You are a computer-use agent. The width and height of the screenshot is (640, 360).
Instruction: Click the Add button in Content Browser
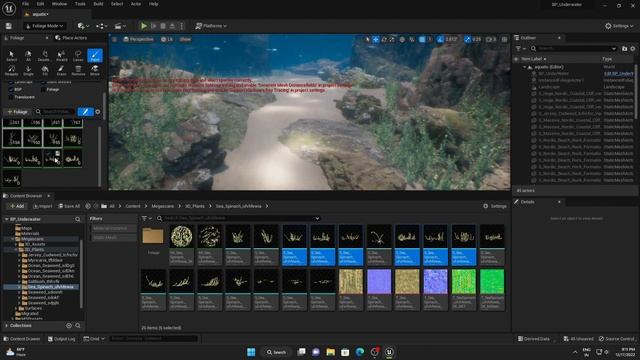tap(16, 206)
